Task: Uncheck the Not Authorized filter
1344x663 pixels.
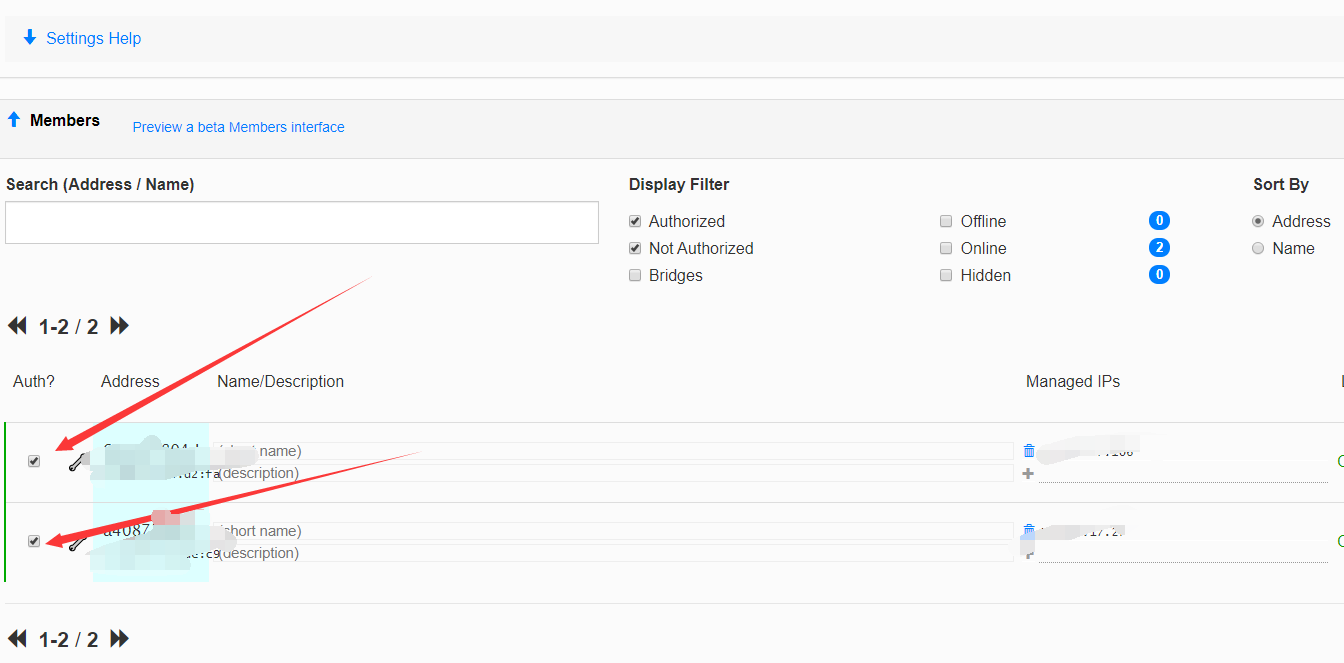Action: pyautogui.click(x=635, y=248)
